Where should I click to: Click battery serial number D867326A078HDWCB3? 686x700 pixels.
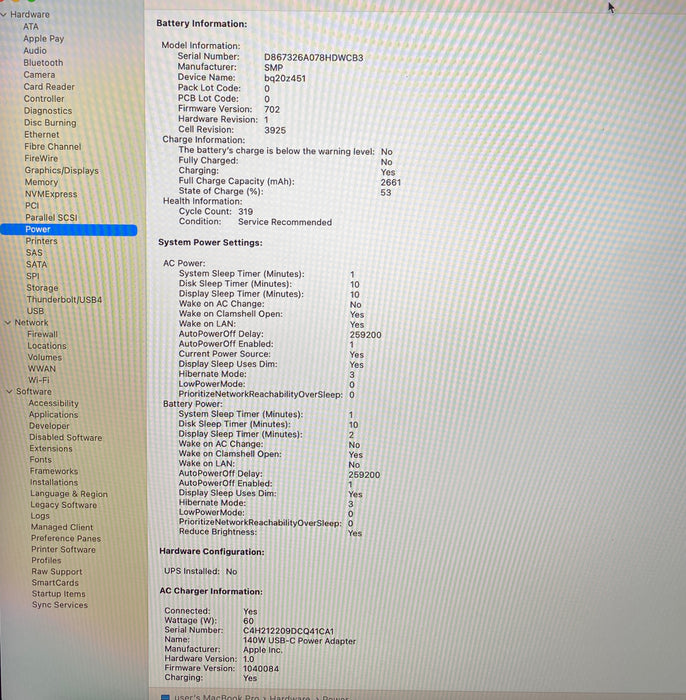pos(313,58)
